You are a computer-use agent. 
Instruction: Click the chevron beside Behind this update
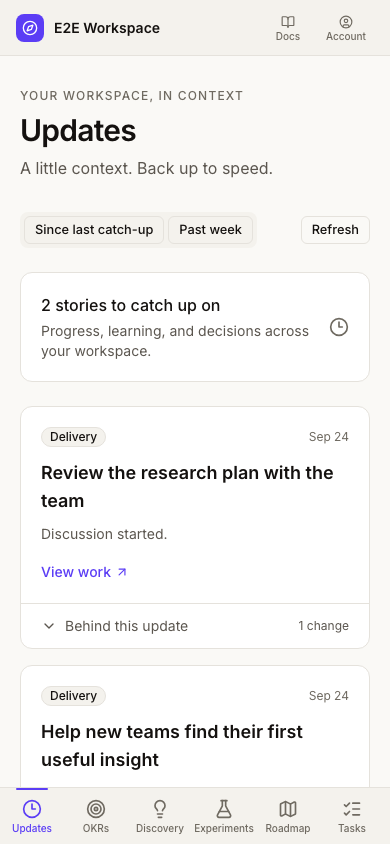coord(49,626)
